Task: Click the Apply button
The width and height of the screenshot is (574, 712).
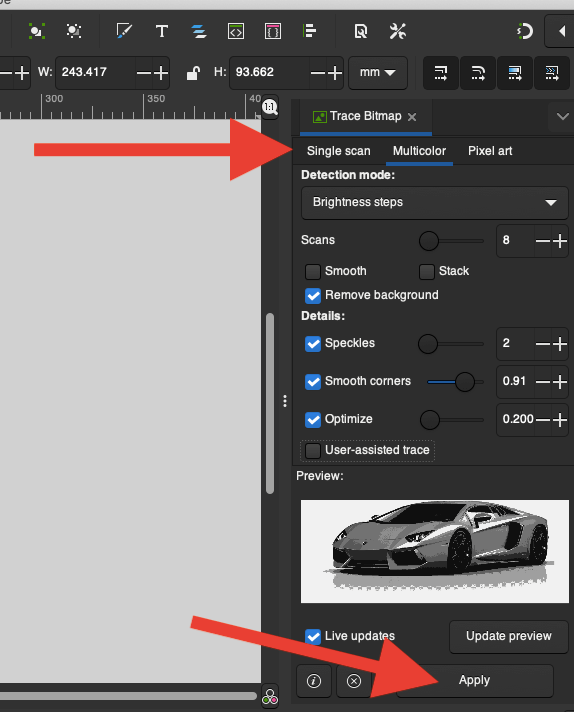Action: pyautogui.click(x=475, y=681)
